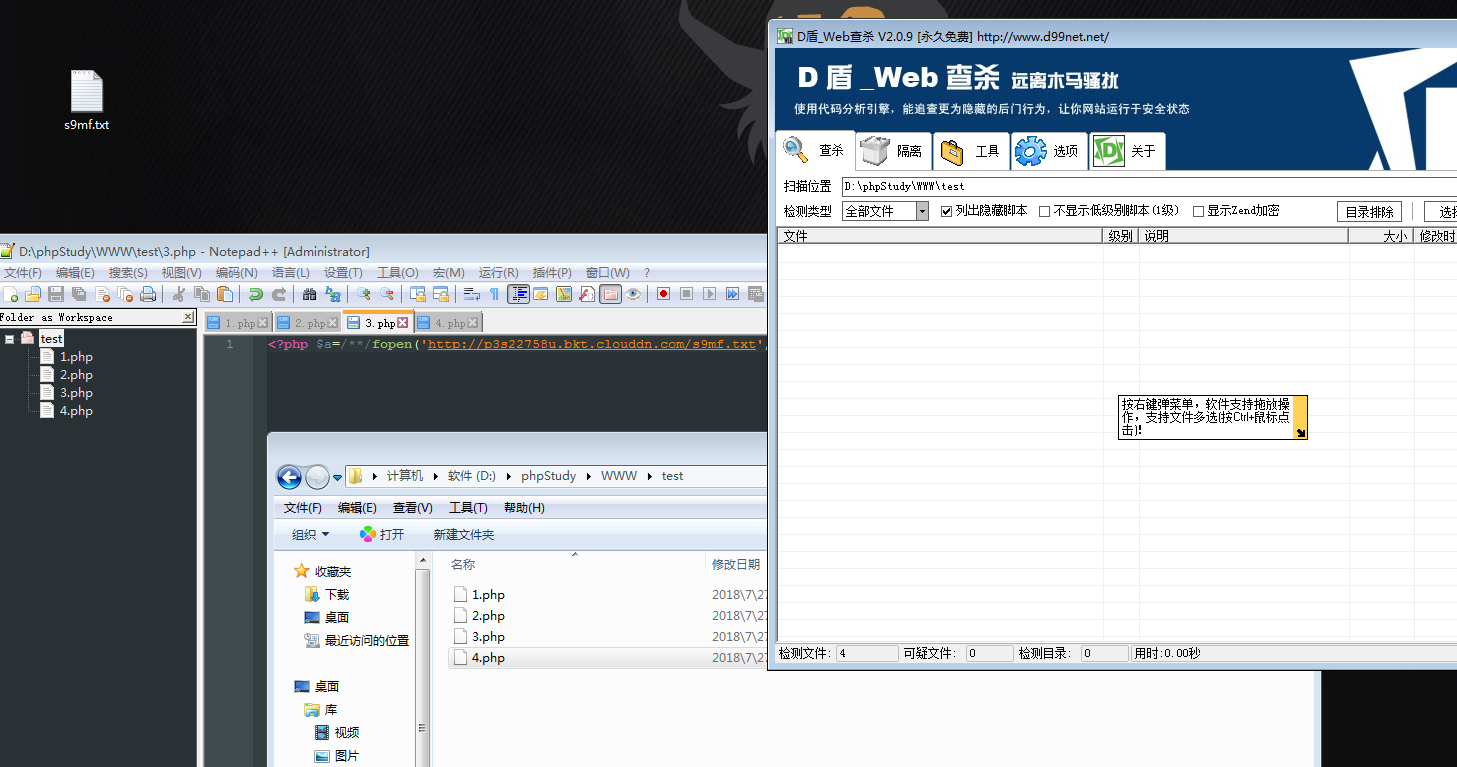Collapse the test folder in workspace tree
This screenshot has width=1457, height=767.
[9, 339]
